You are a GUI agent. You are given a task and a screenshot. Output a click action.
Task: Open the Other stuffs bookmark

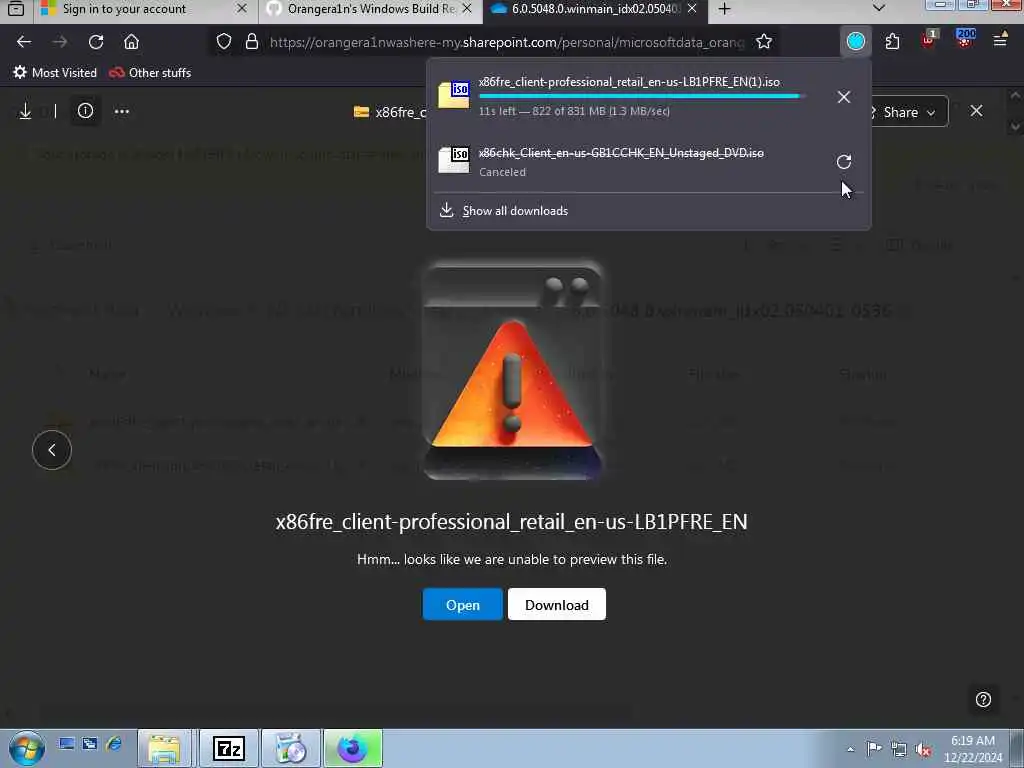click(150, 72)
